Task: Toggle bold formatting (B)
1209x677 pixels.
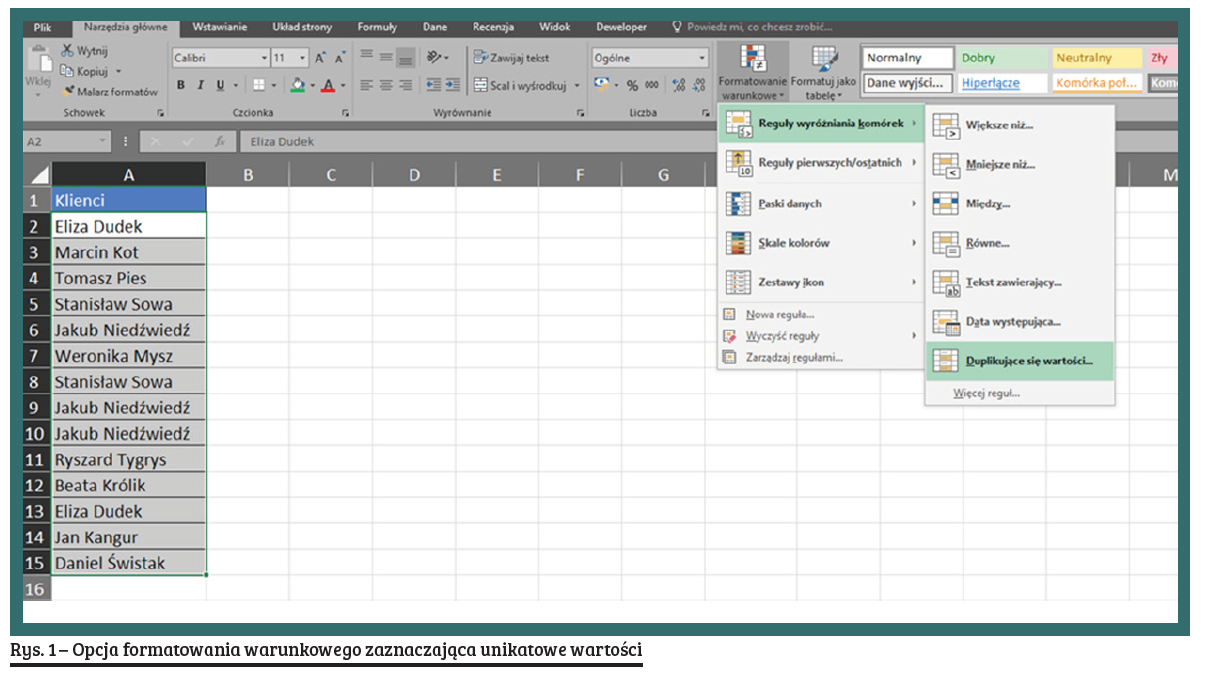Action: point(181,86)
